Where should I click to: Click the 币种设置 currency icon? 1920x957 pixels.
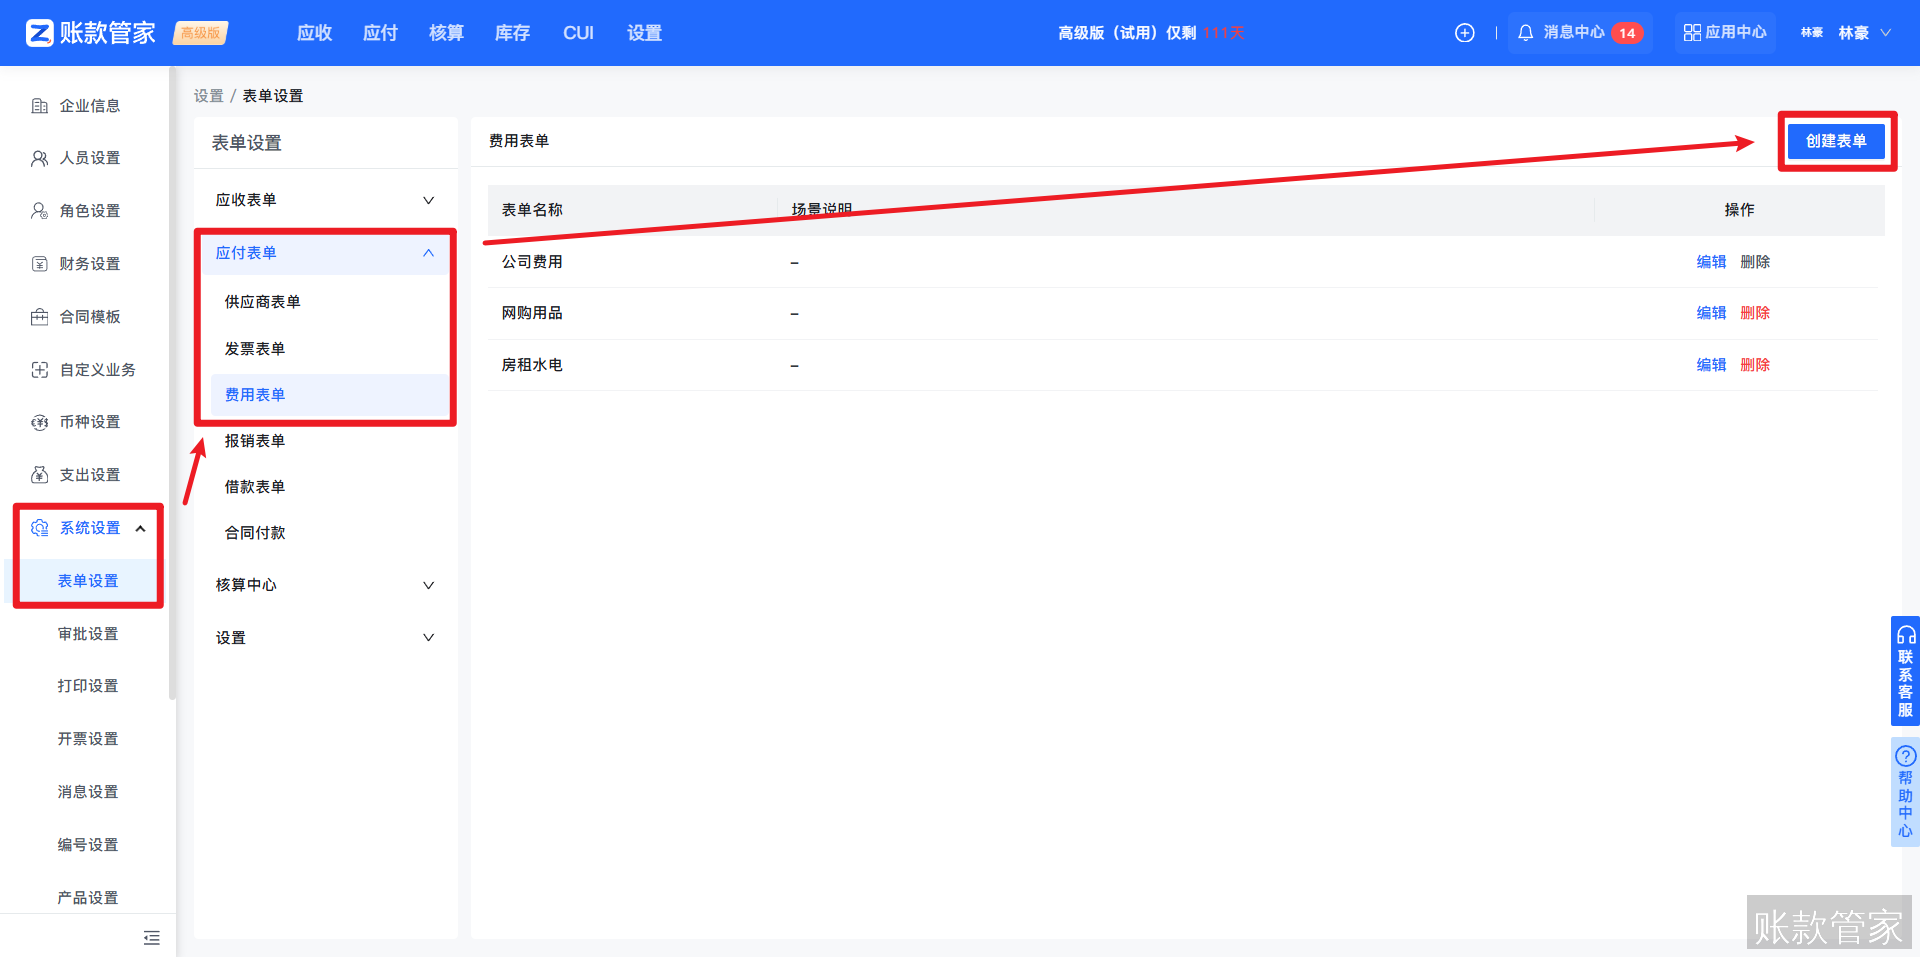(39, 422)
